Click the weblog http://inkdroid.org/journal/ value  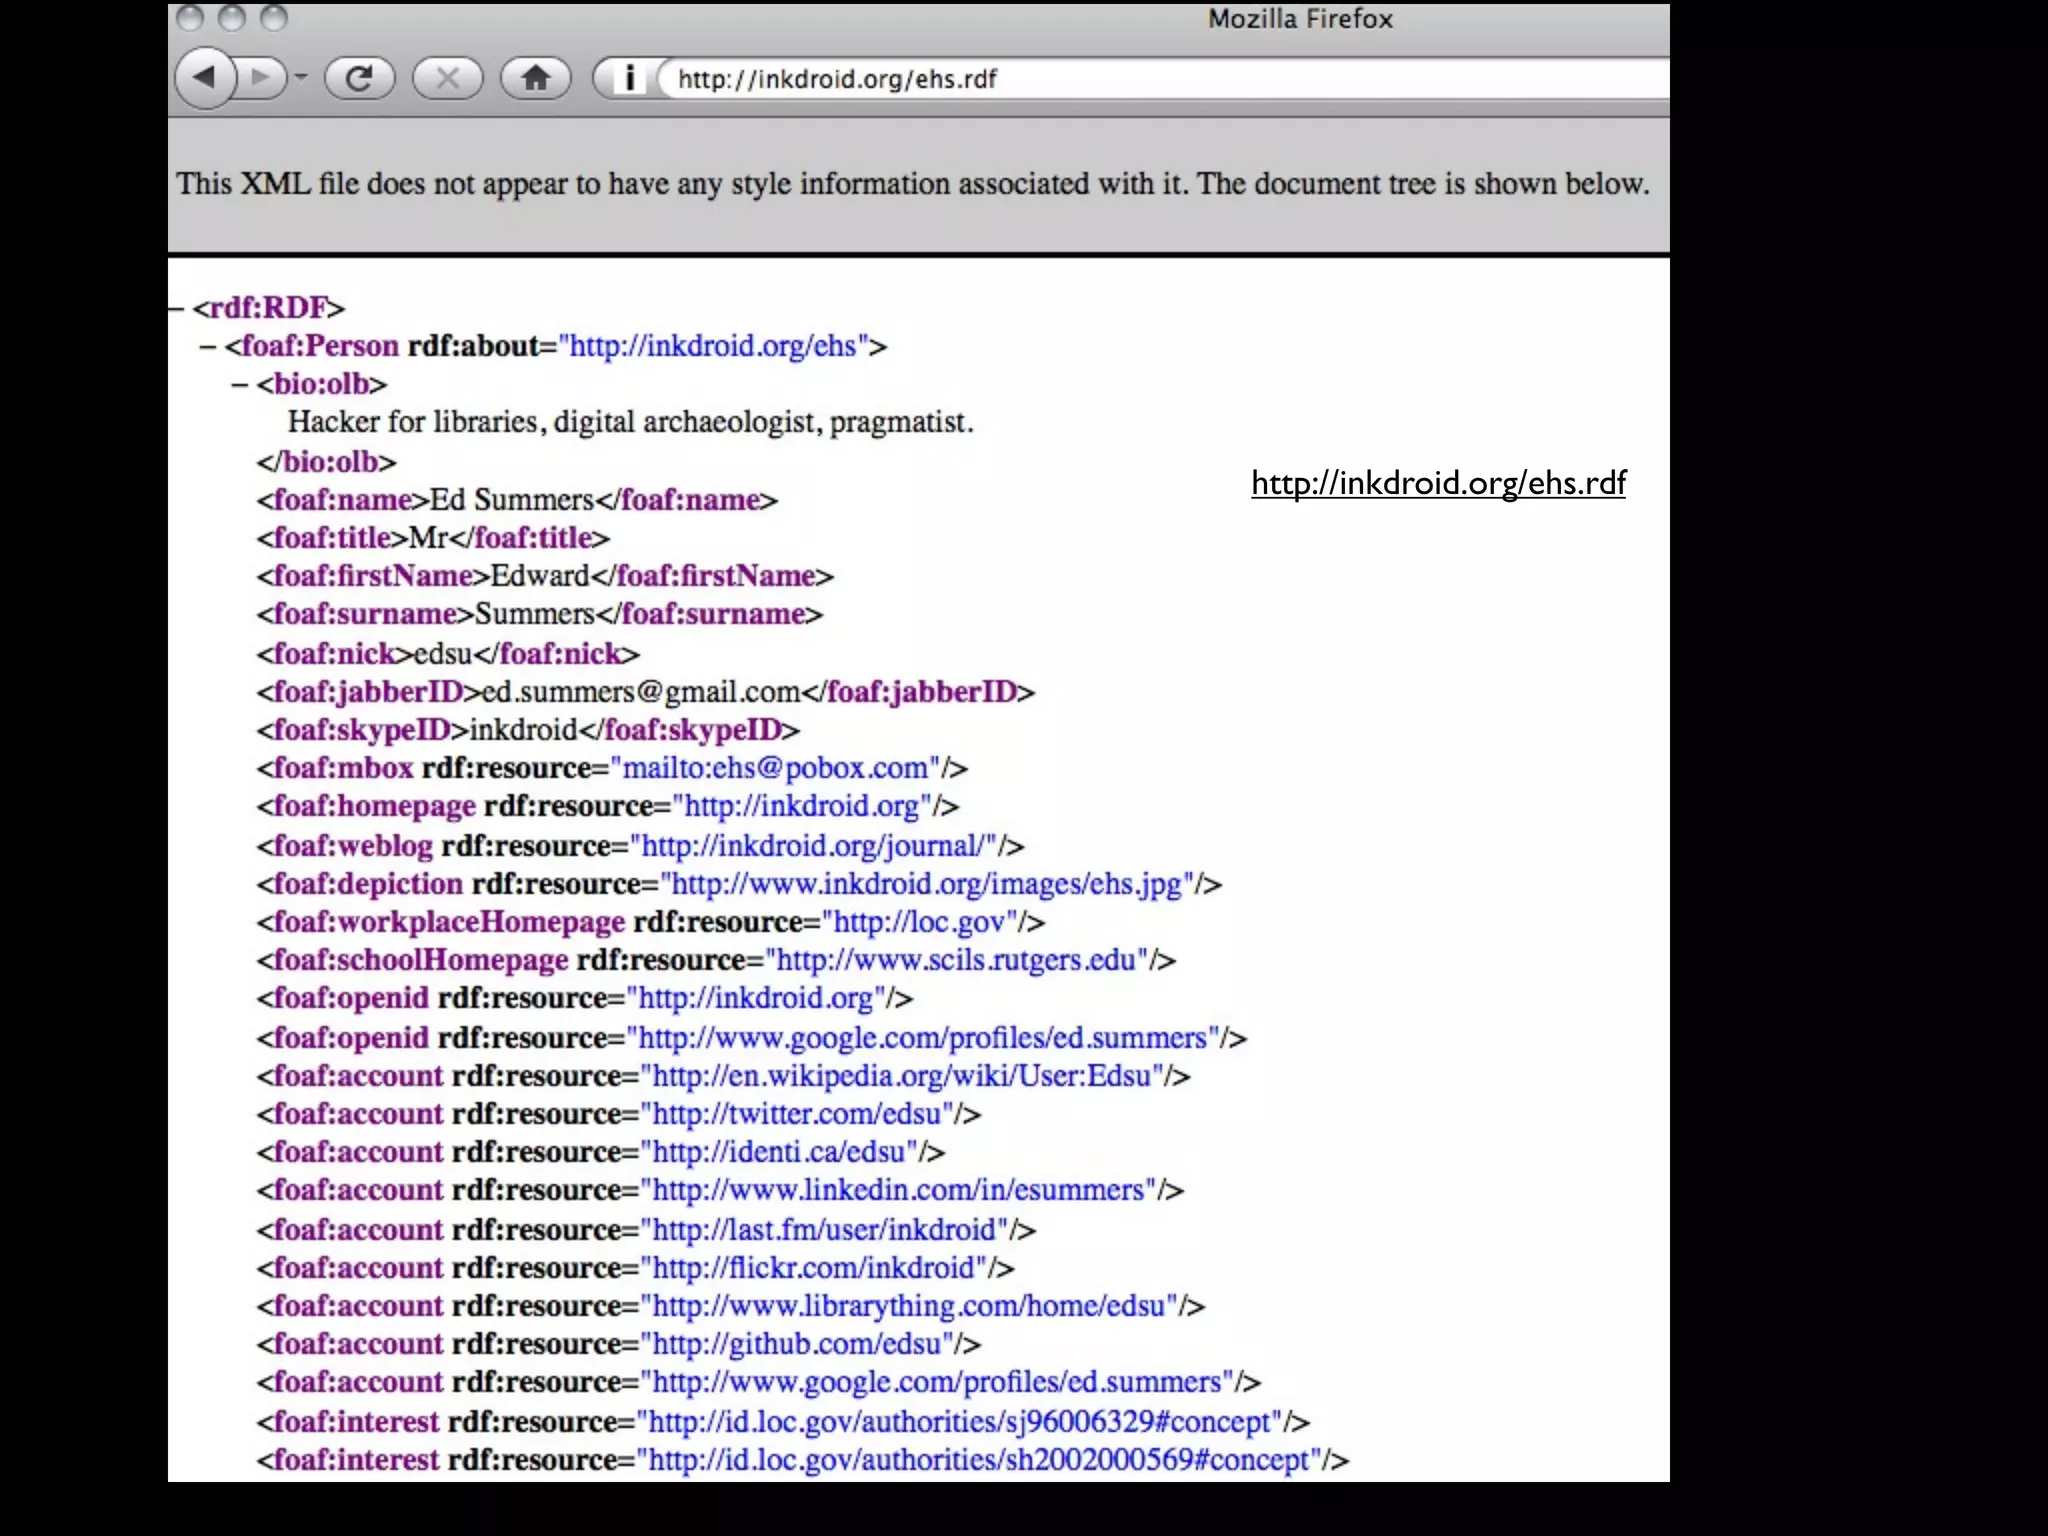pos(813,846)
